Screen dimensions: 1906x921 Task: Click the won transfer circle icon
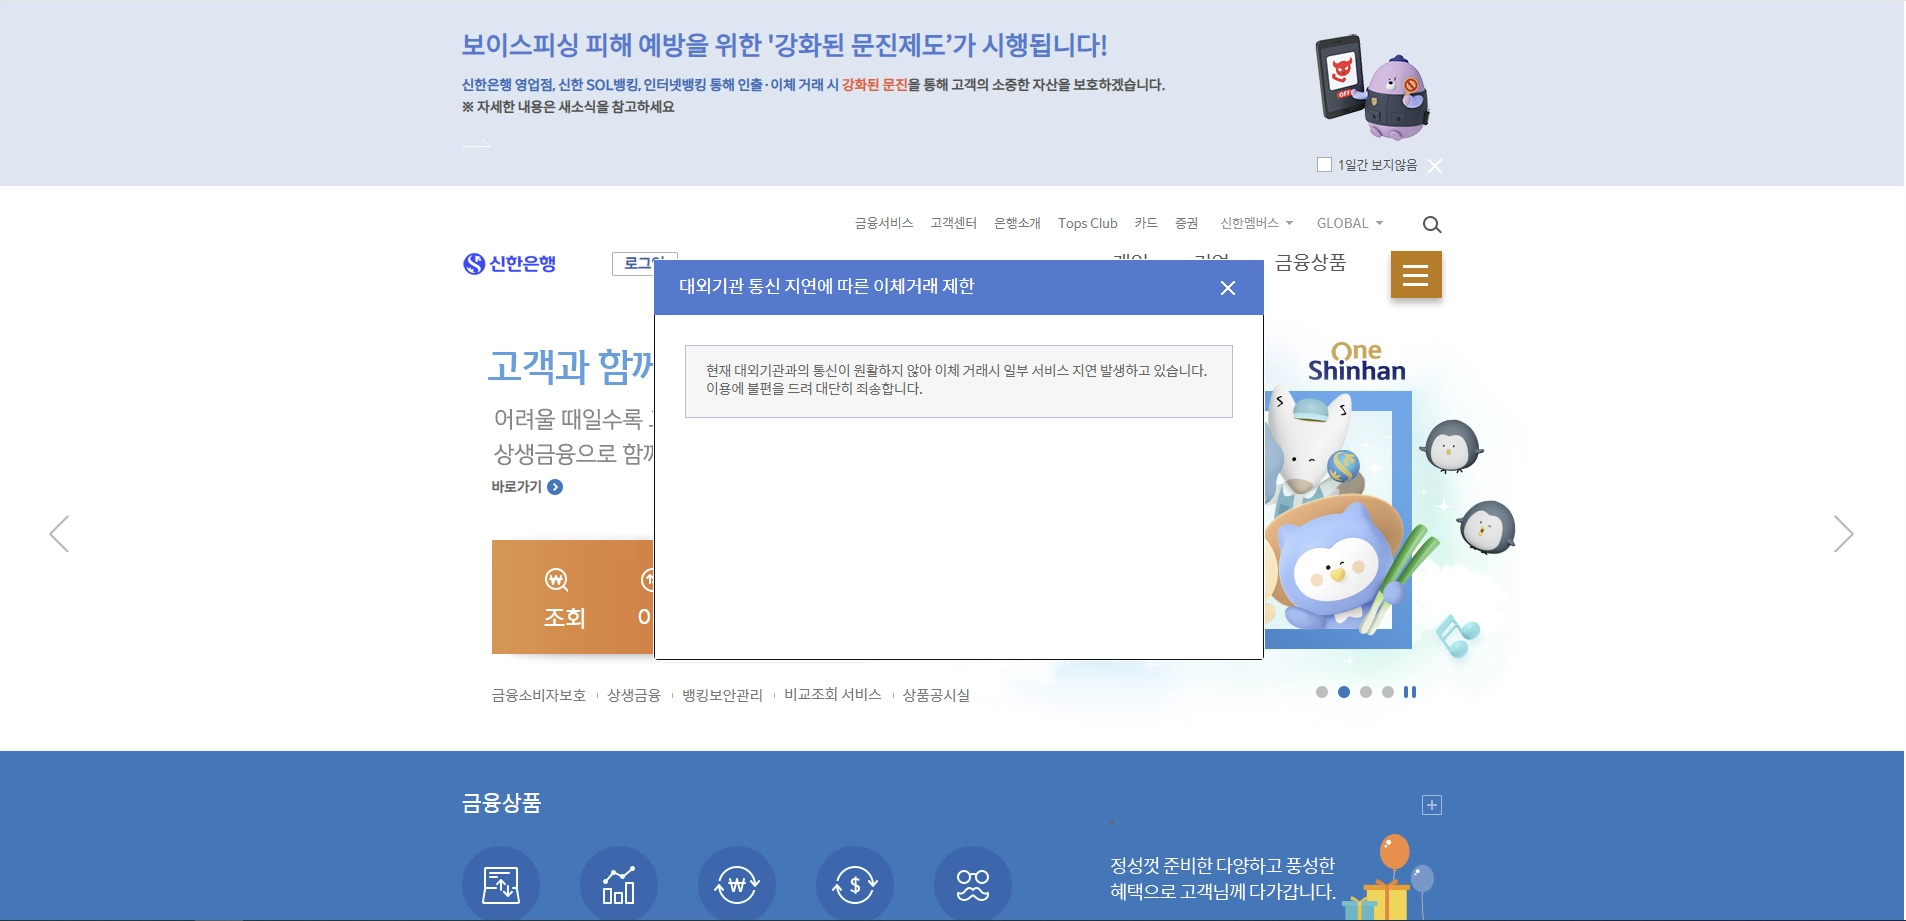pyautogui.click(x=737, y=884)
